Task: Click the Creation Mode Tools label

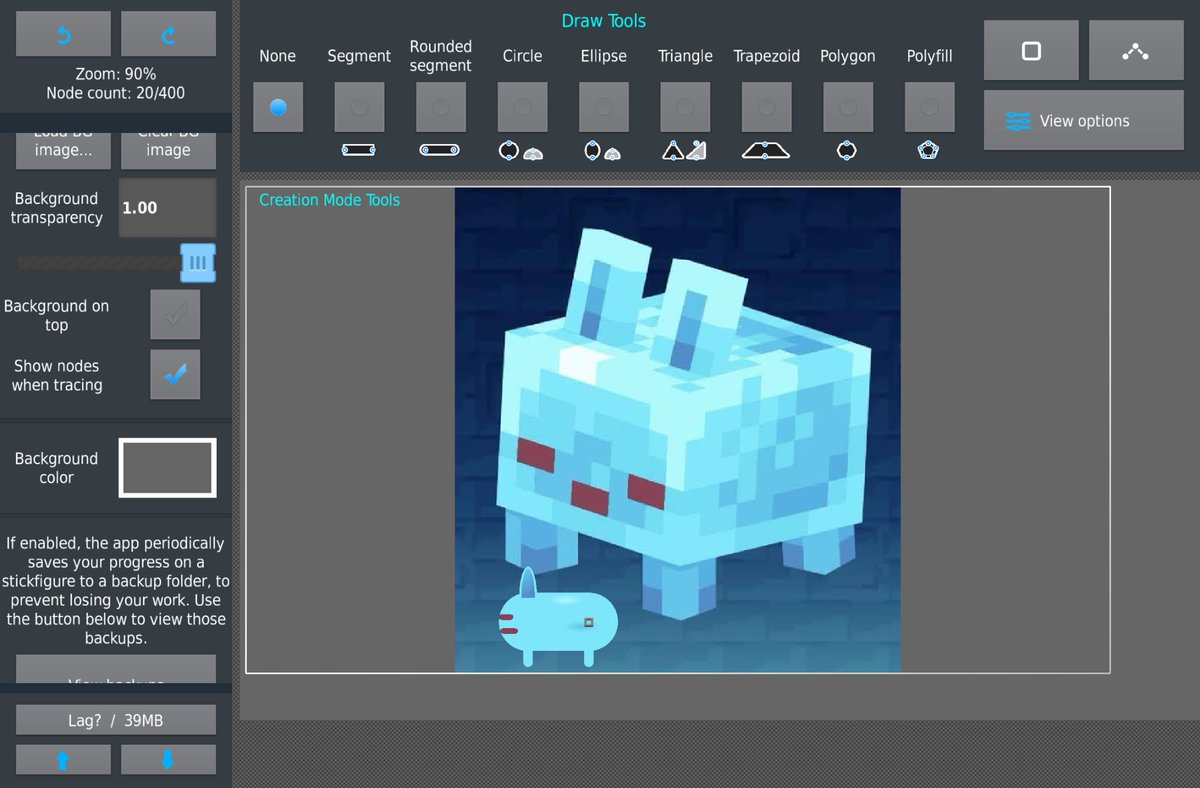Action: coord(329,200)
